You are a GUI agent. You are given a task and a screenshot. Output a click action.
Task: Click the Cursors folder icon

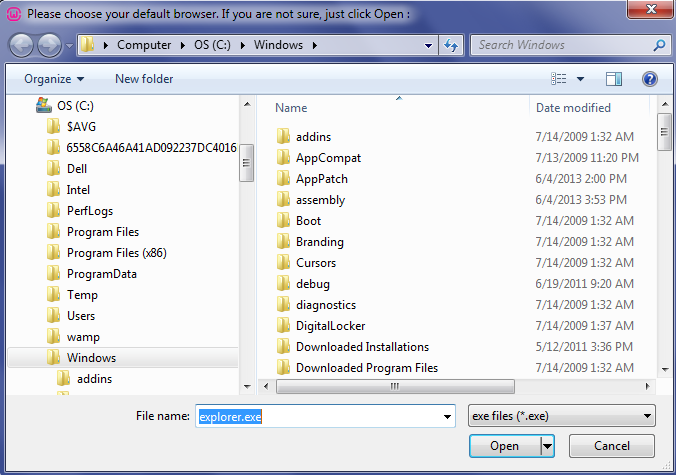point(283,263)
